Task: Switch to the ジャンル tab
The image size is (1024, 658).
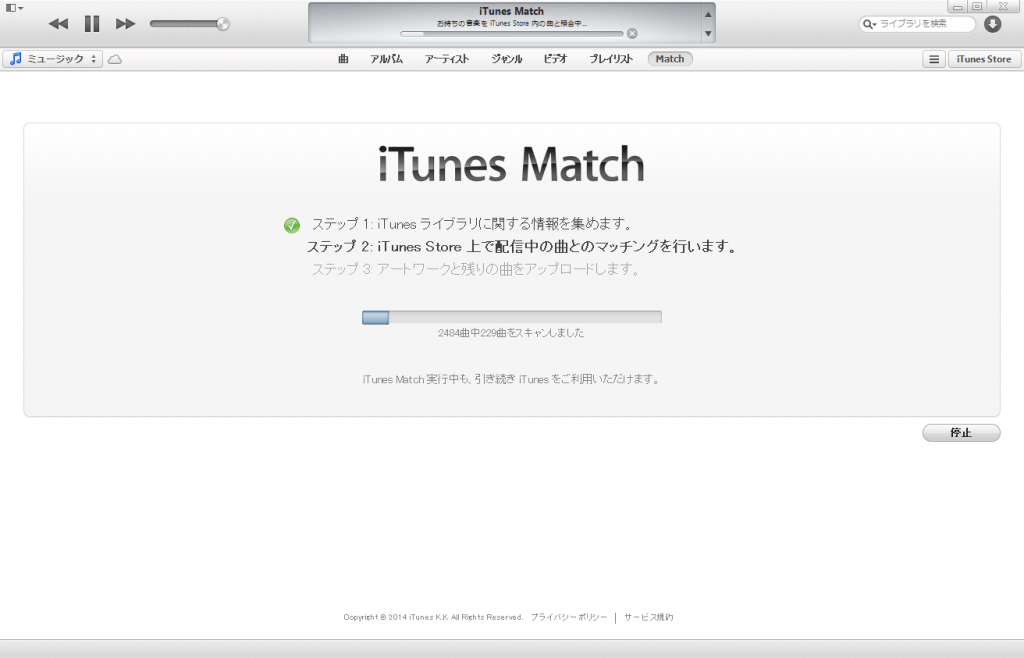Action: pos(507,59)
